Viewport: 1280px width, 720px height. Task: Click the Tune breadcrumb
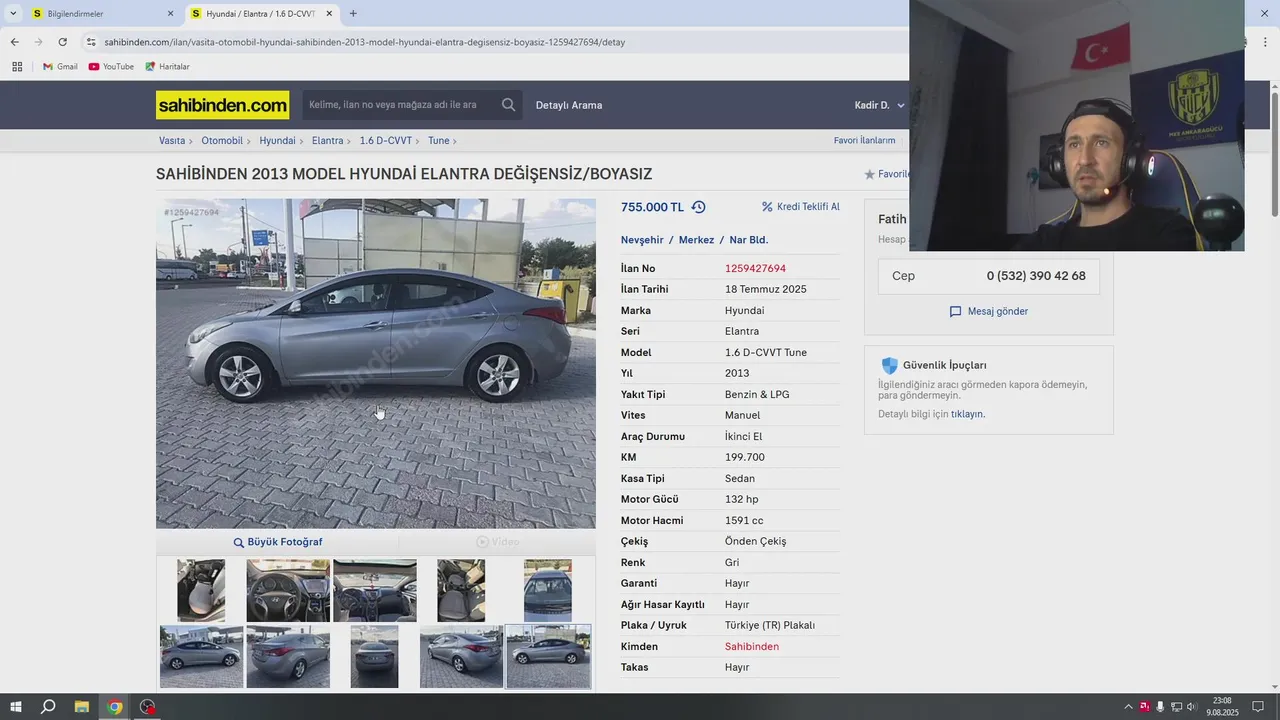pos(438,141)
